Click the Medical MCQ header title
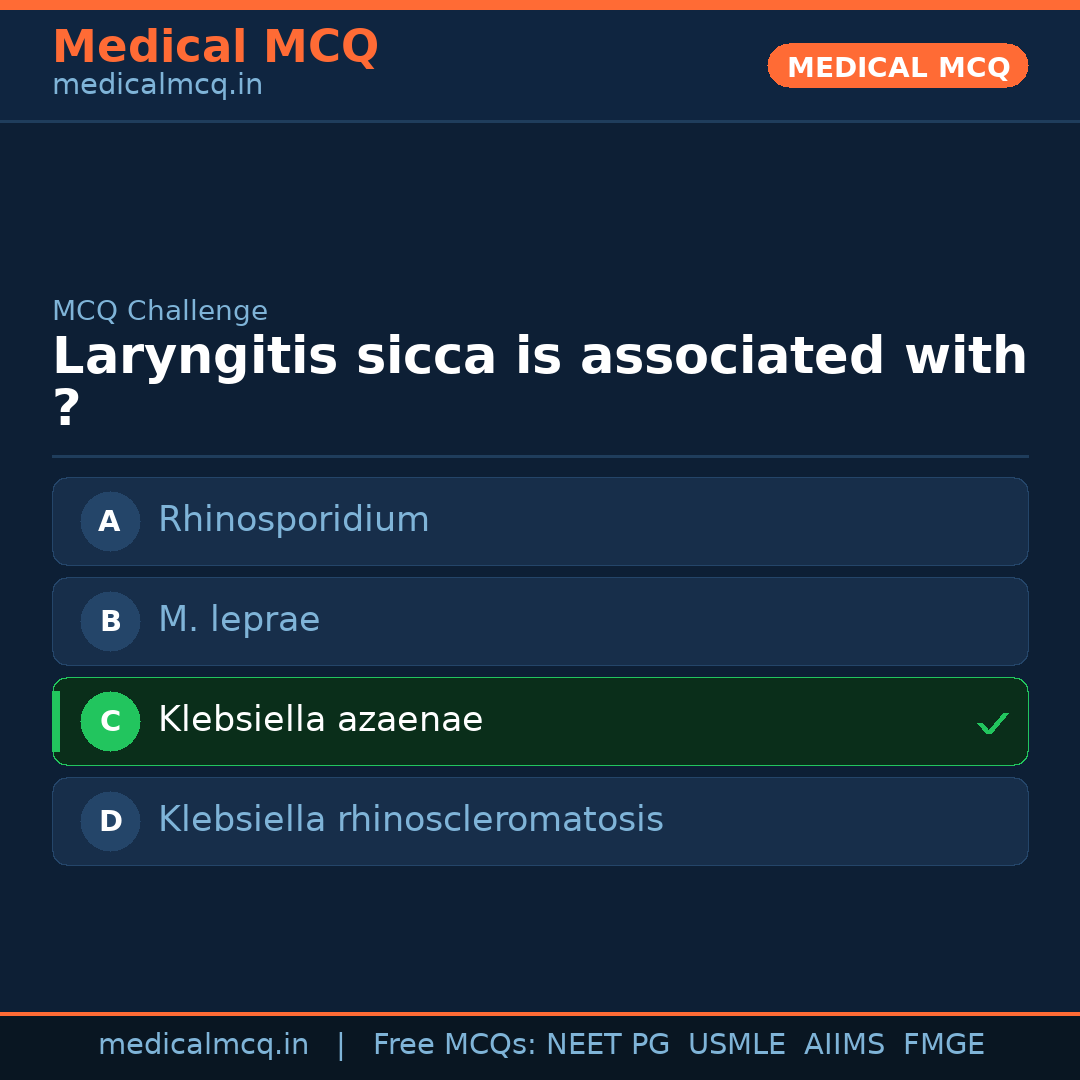Image resolution: width=1080 pixels, height=1080 pixels. coord(215,47)
